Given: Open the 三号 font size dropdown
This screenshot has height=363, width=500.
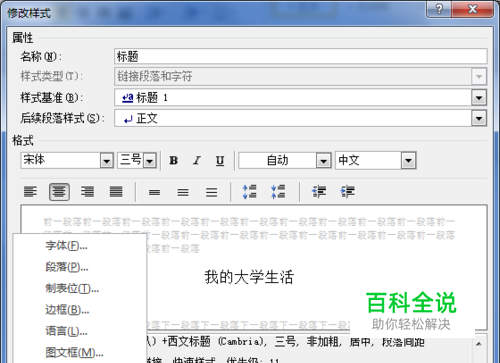Looking at the screenshot, I should [150, 161].
